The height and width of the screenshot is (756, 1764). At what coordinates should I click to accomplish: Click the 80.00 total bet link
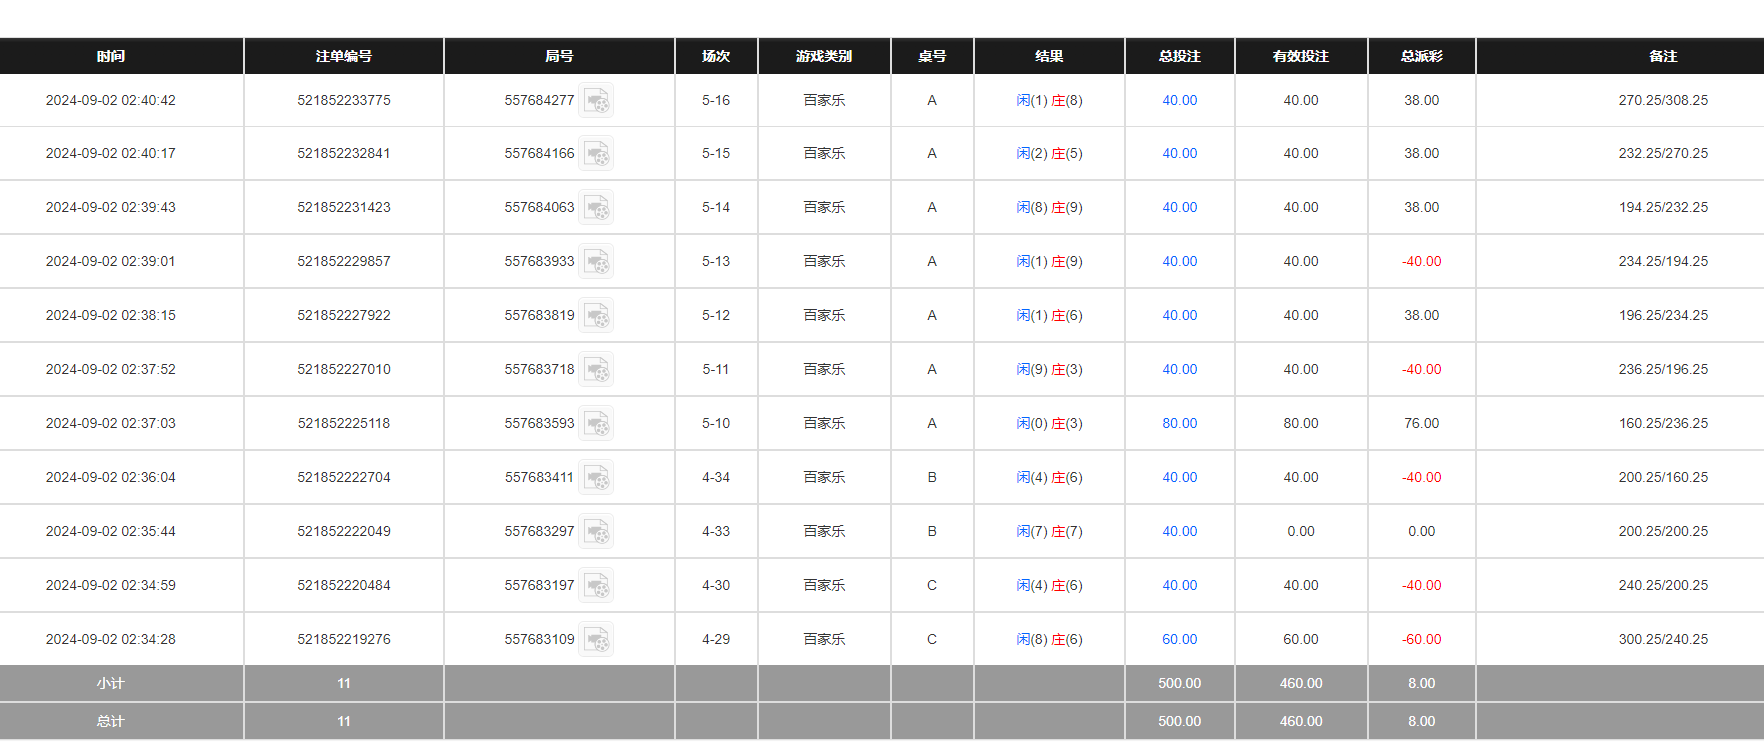tap(1179, 424)
